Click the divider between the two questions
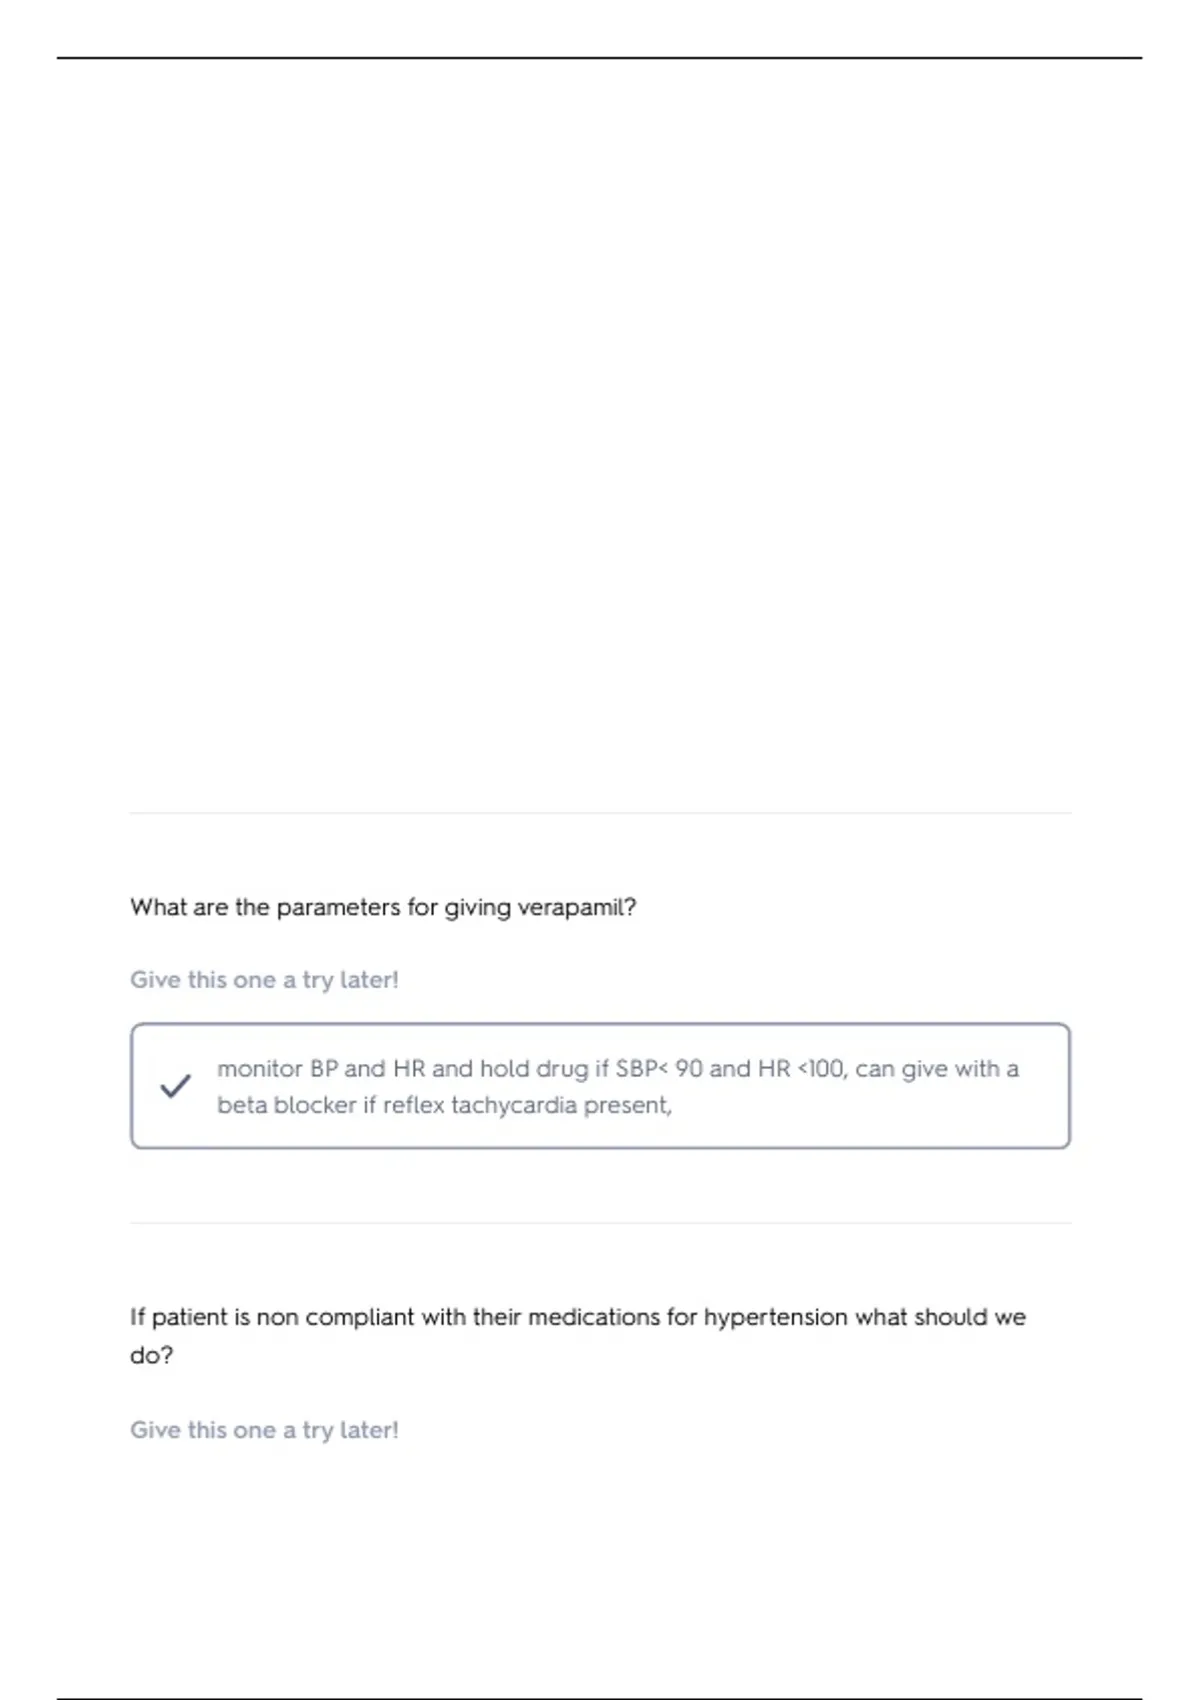Image resolution: width=1200 pixels, height=1700 pixels. coord(600,1222)
